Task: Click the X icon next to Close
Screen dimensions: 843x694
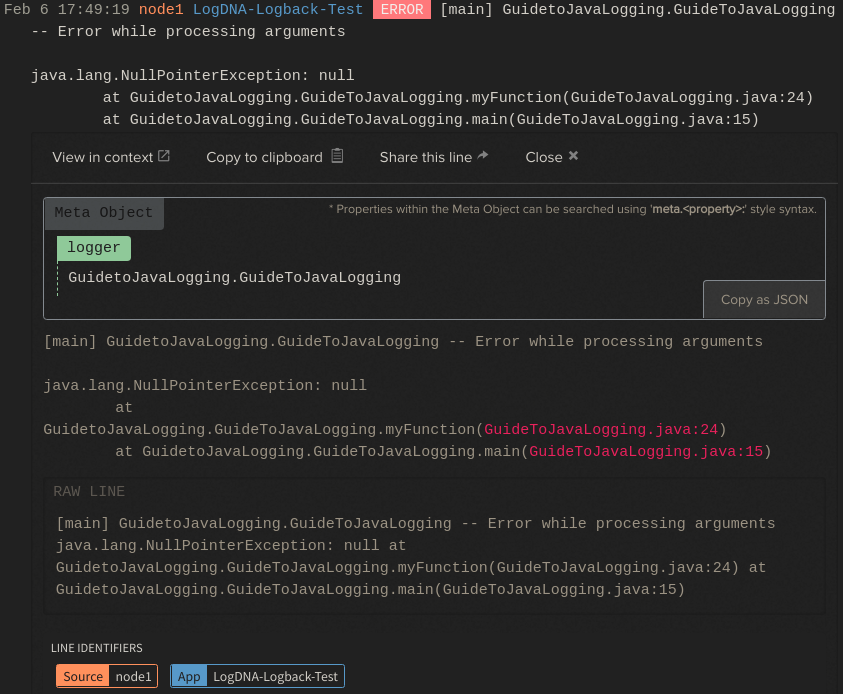Action: pos(573,156)
